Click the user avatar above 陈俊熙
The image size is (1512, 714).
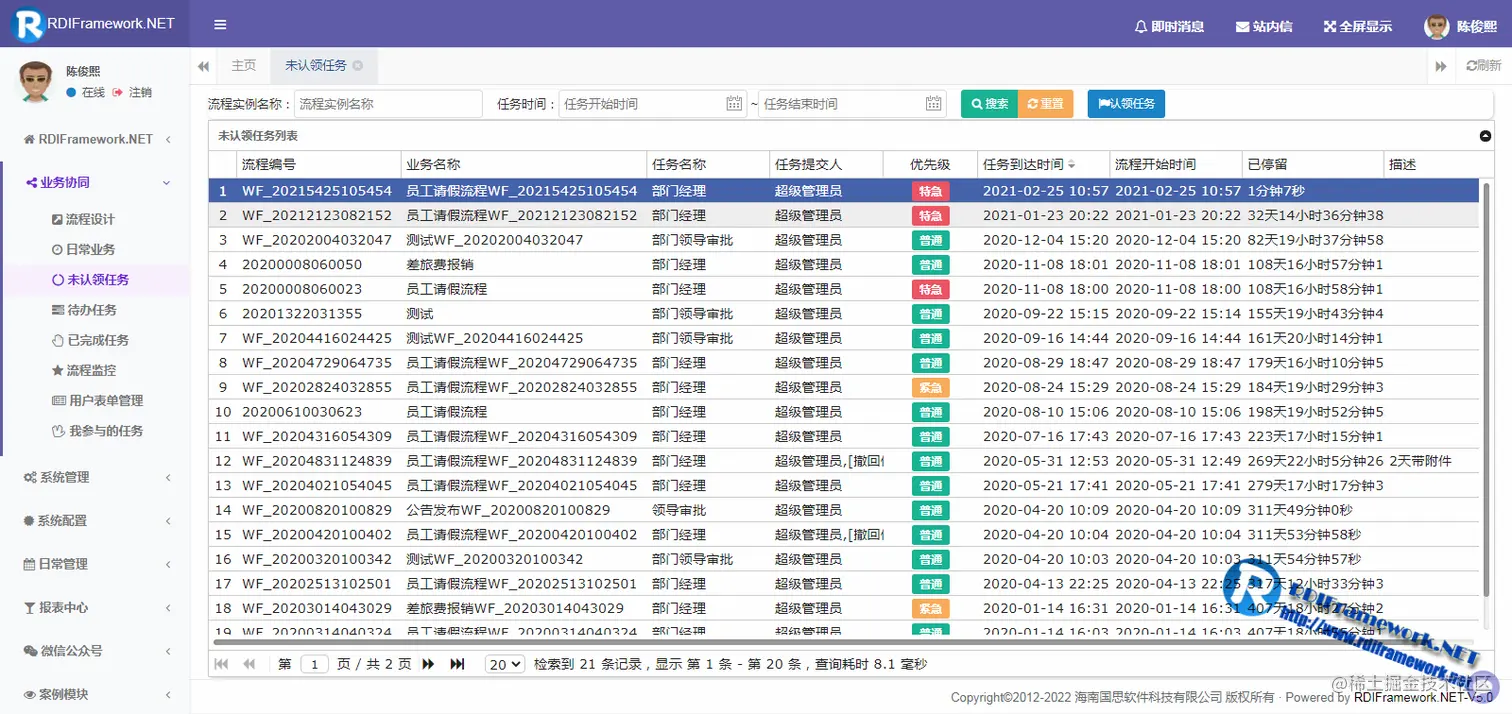(x=35, y=82)
